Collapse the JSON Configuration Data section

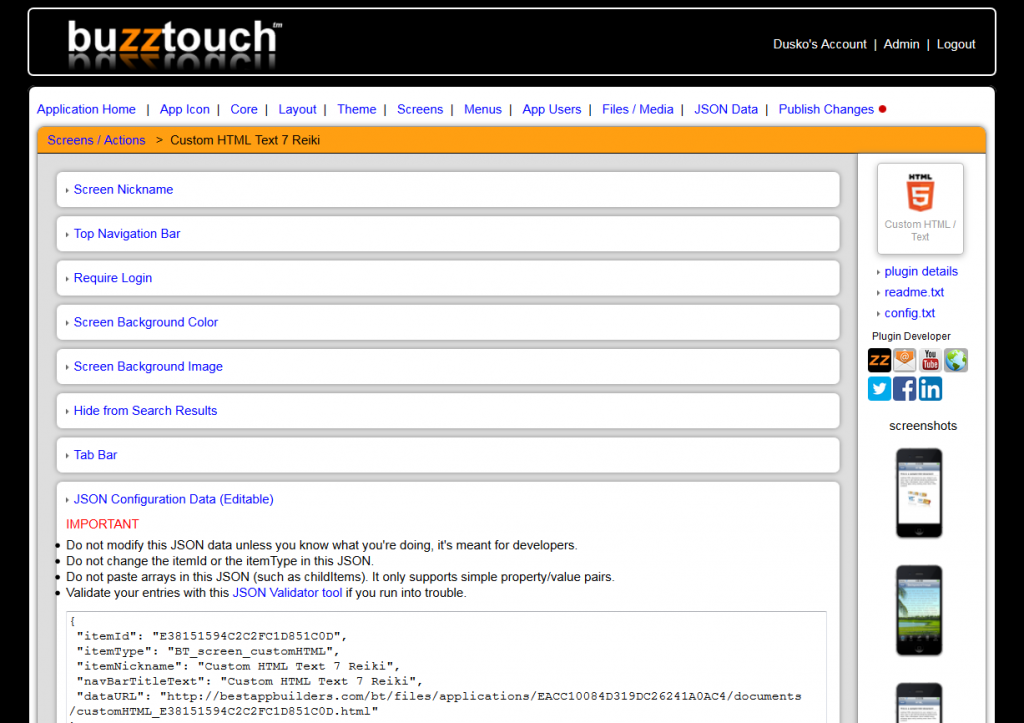[173, 499]
